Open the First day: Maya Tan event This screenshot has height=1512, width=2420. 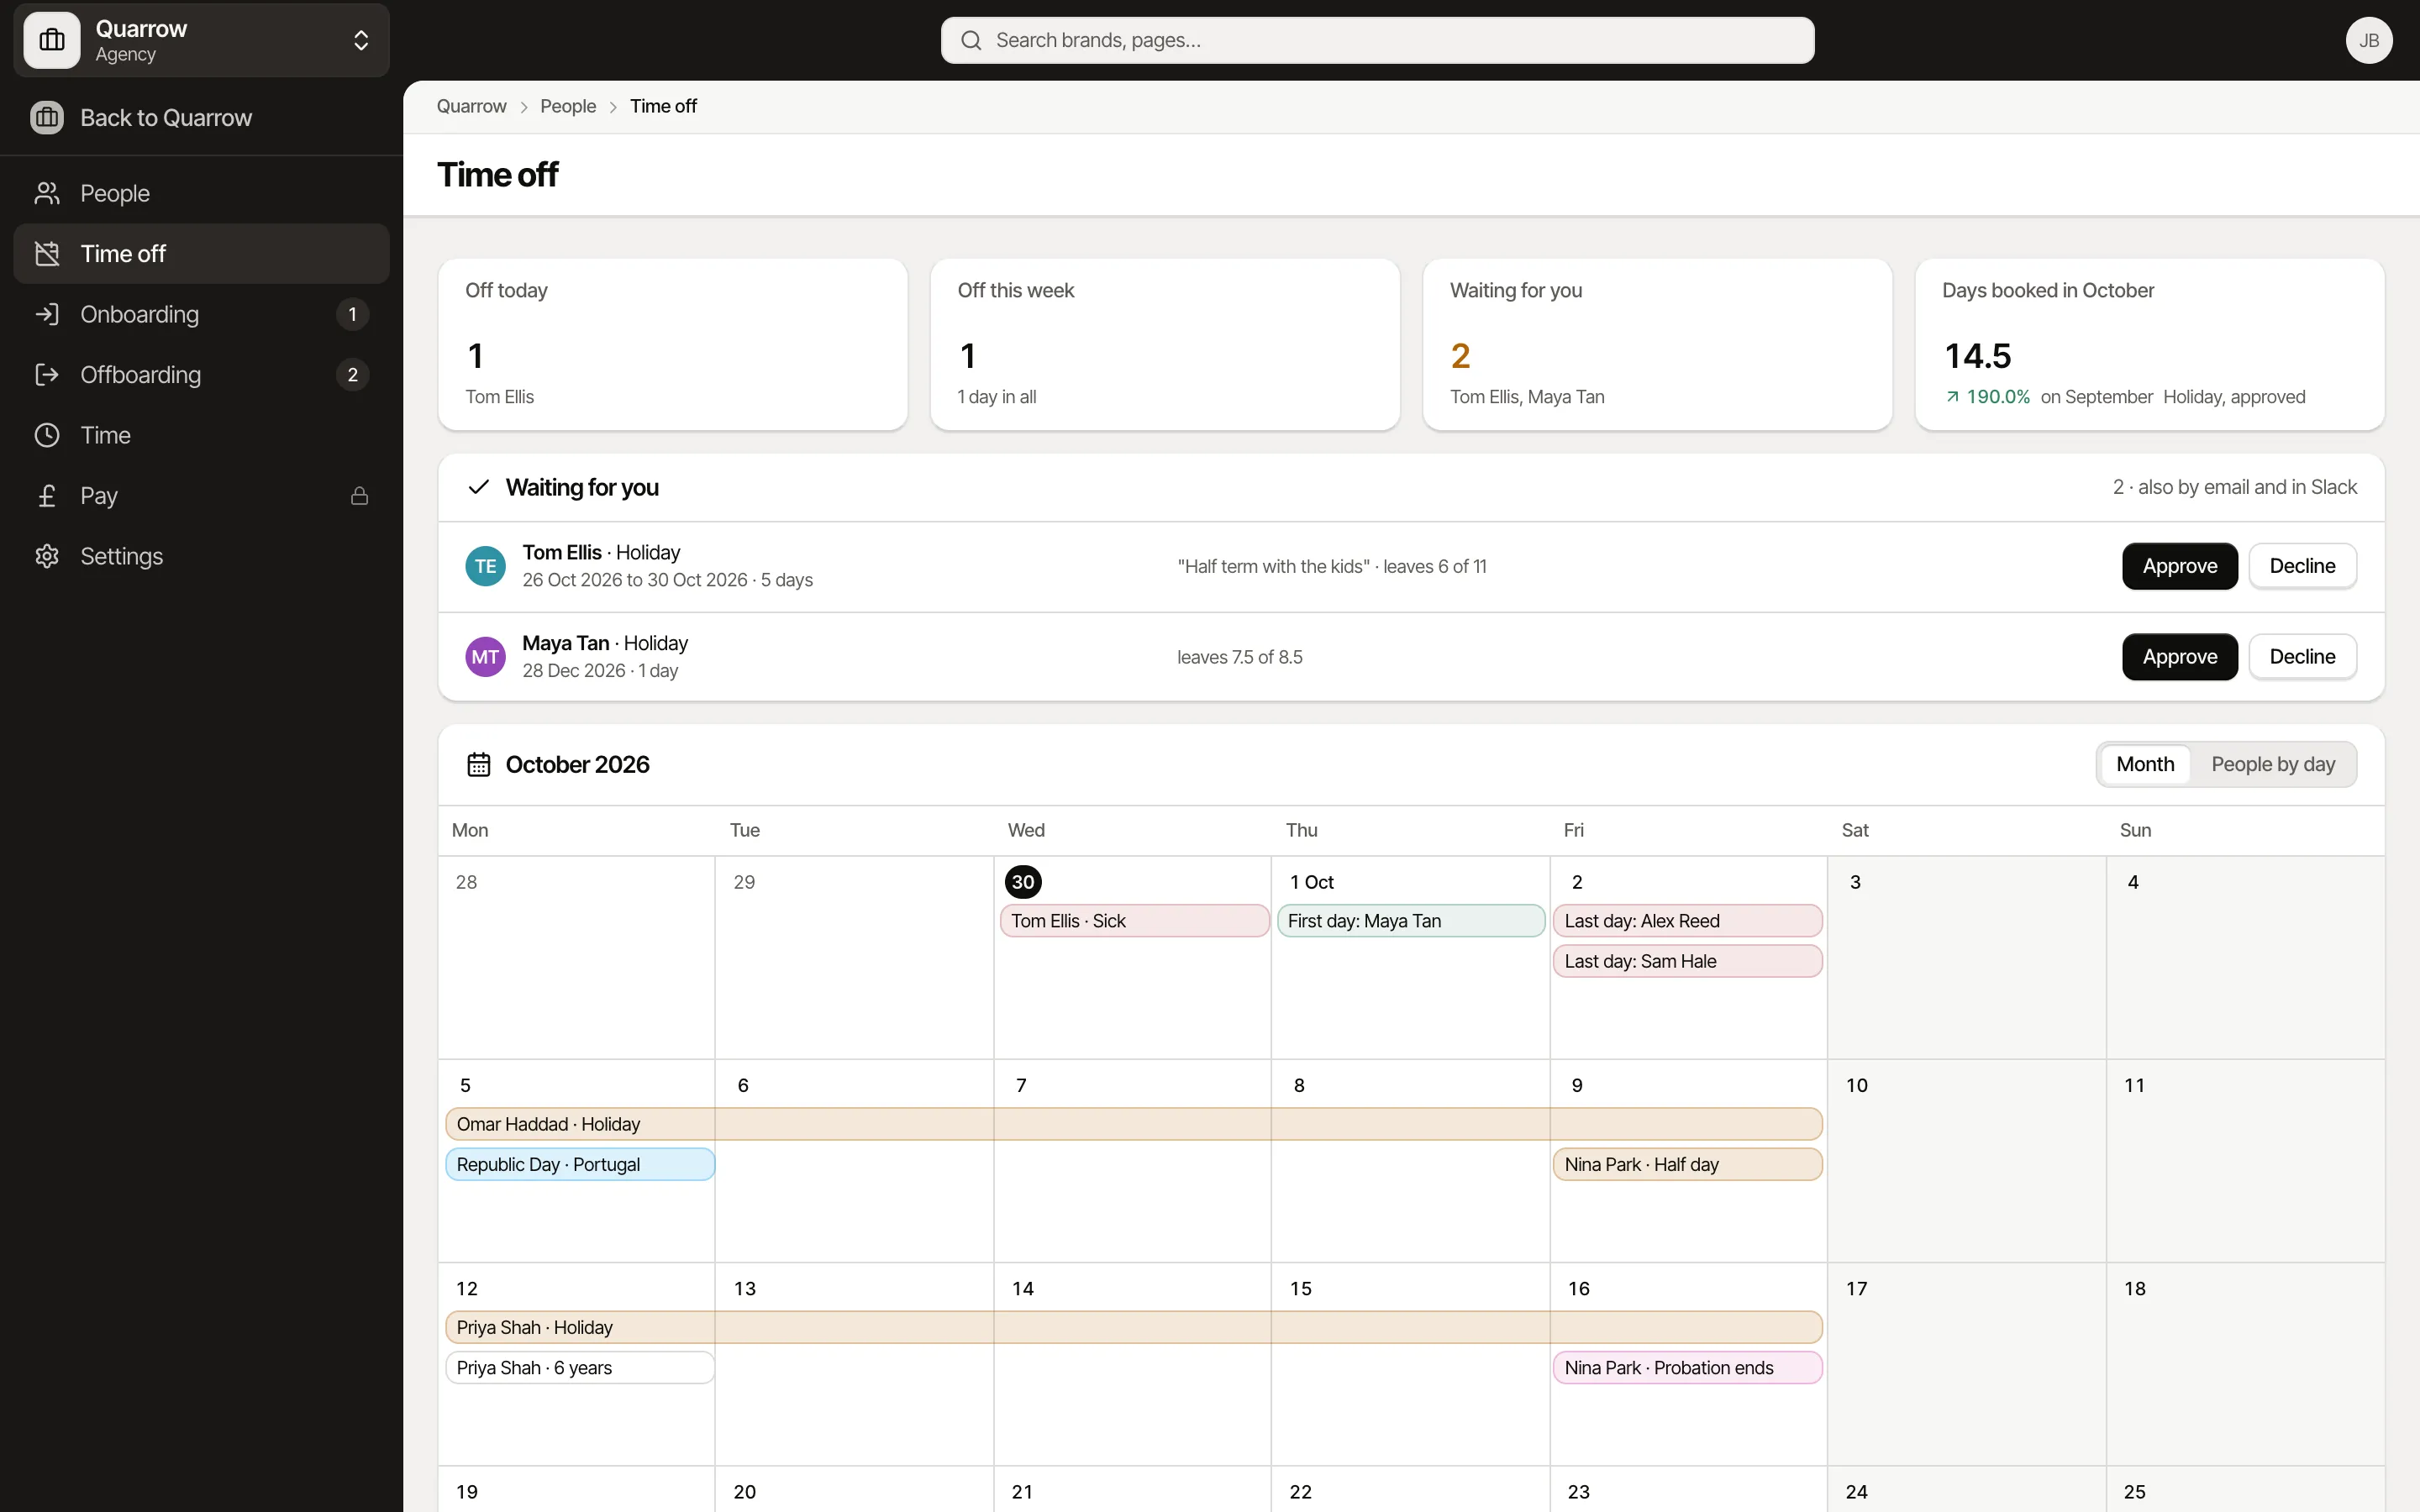(1411, 921)
